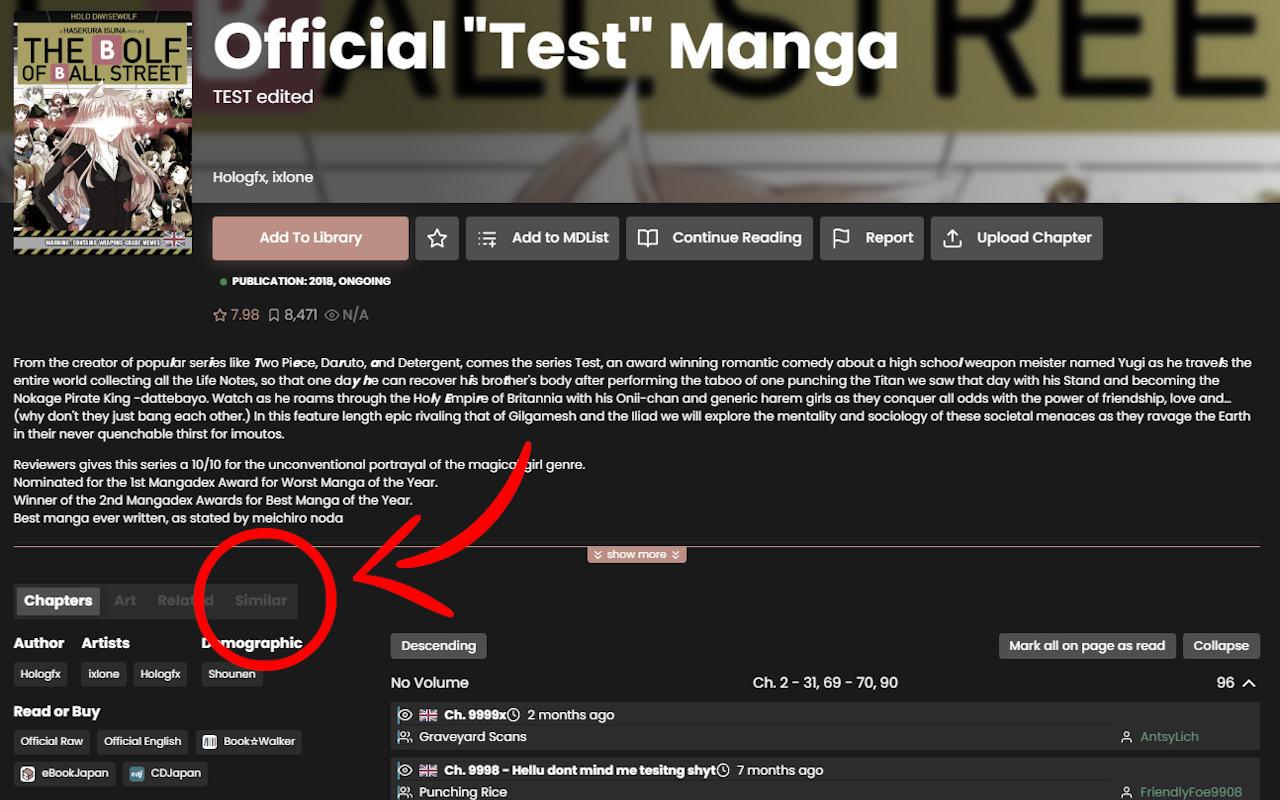Open Continue Reading with the book icon

click(x=720, y=238)
